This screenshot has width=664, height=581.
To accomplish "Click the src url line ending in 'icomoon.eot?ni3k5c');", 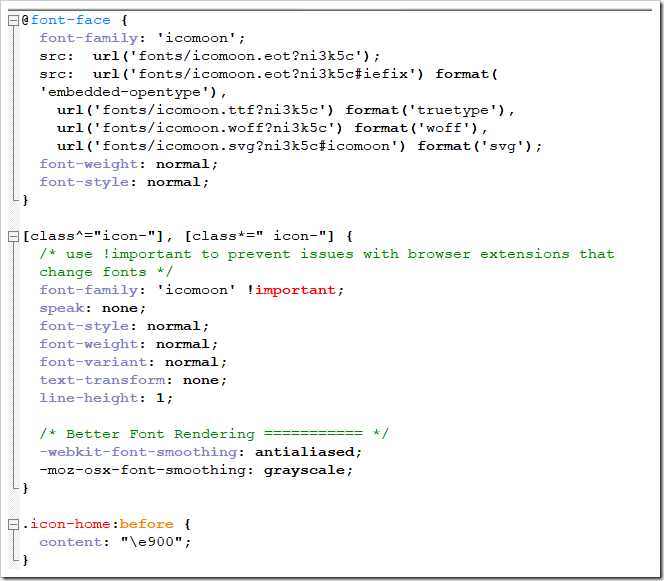I will tap(210, 56).
